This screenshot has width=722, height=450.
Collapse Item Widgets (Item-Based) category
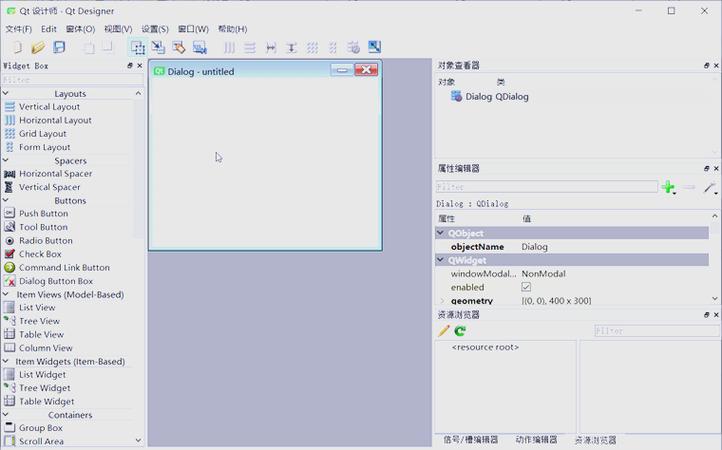click(6, 361)
